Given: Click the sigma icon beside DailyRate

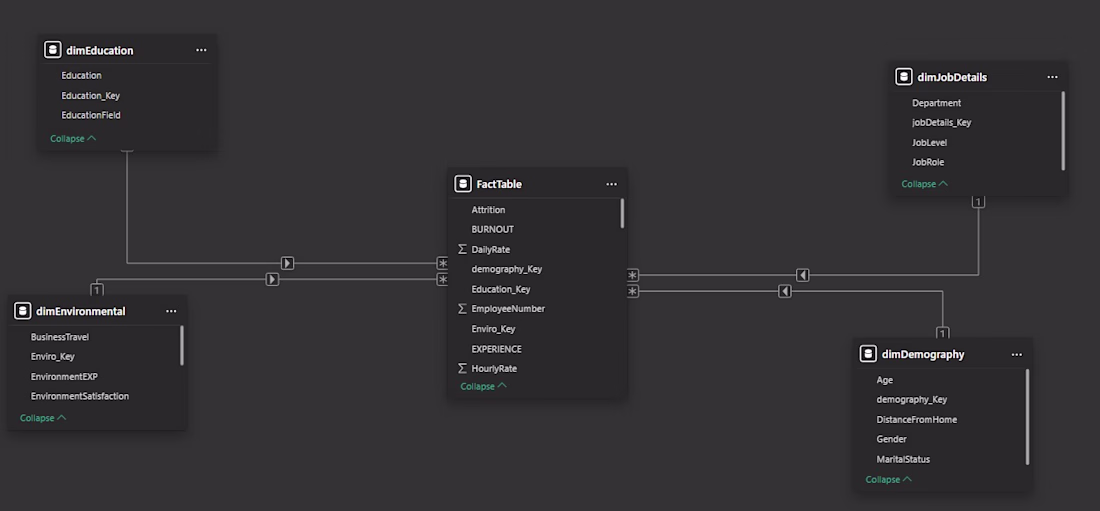Looking at the screenshot, I should click(462, 249).
